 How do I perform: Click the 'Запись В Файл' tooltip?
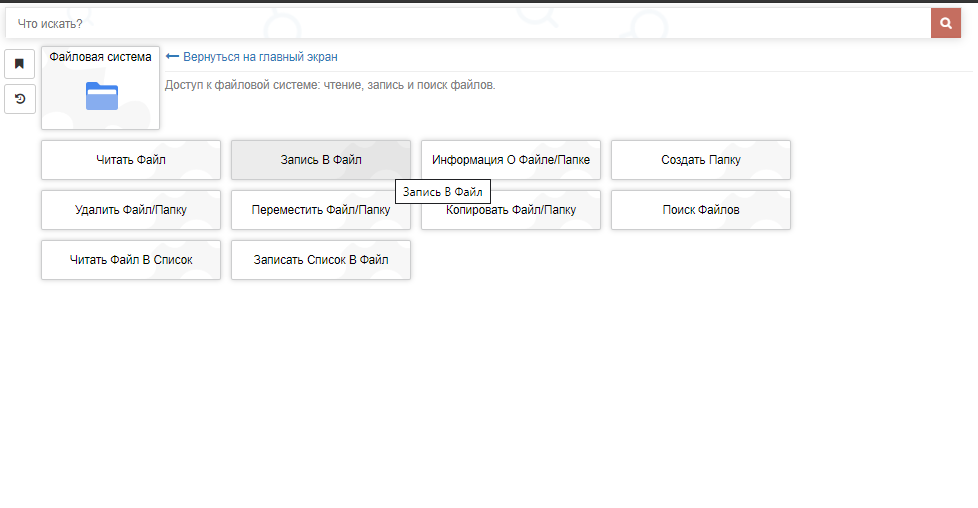pyautogui.click(x=443, y=191)
